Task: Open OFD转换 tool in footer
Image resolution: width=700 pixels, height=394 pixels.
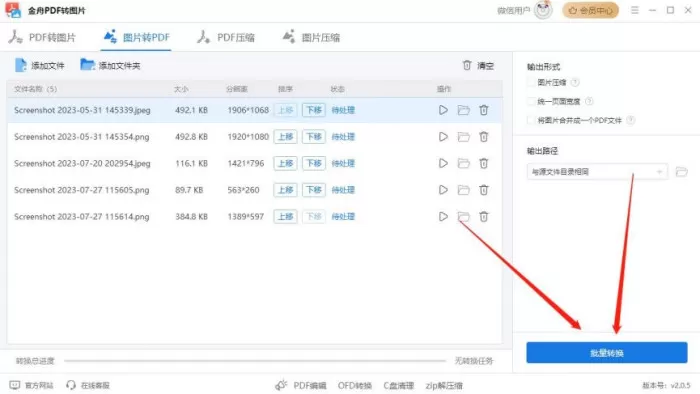Action: click(x=354, y=386)
